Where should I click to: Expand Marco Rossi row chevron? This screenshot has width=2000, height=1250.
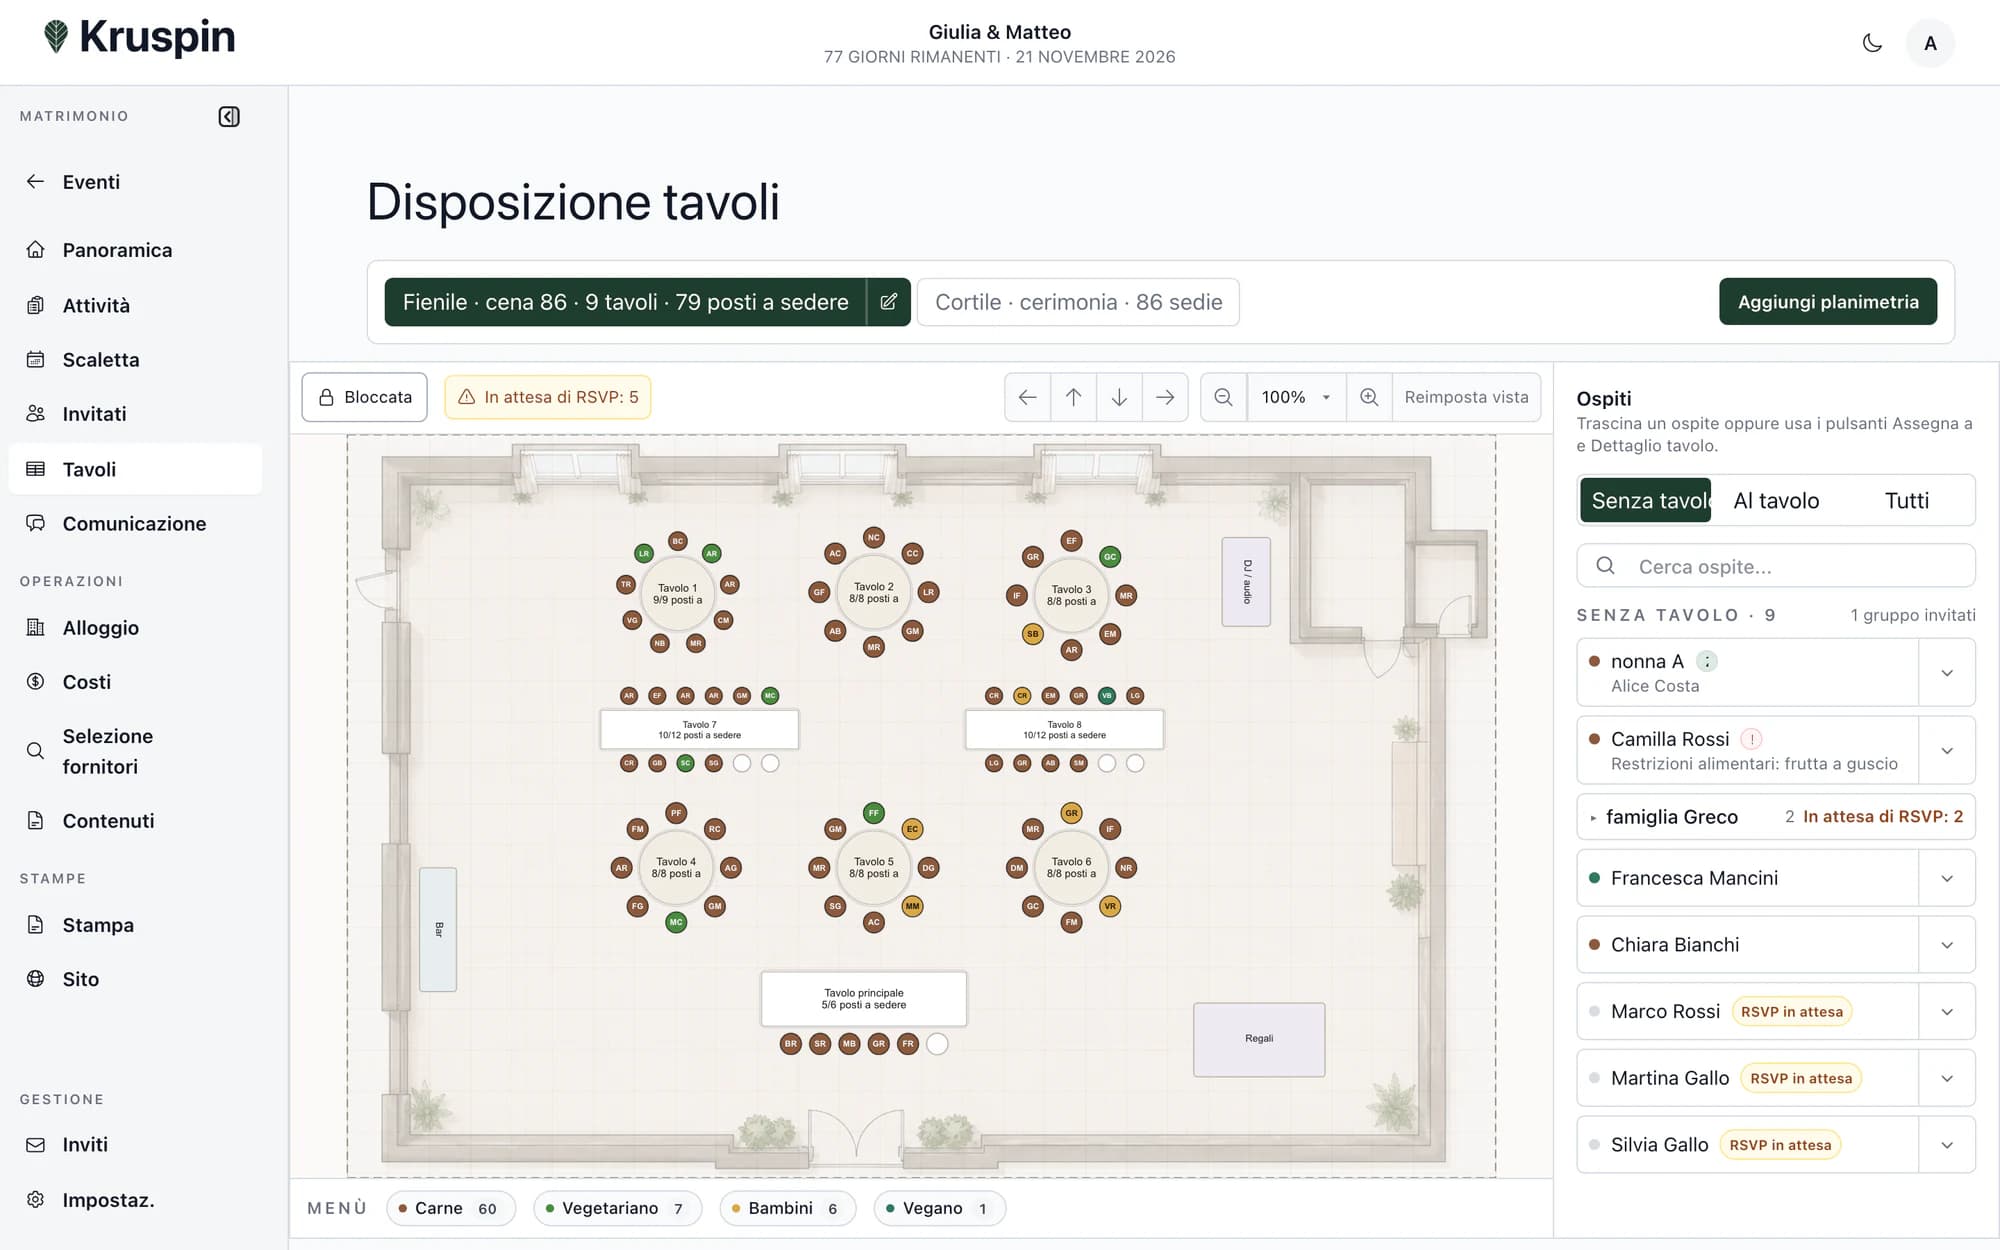tap(1947, 1012)
